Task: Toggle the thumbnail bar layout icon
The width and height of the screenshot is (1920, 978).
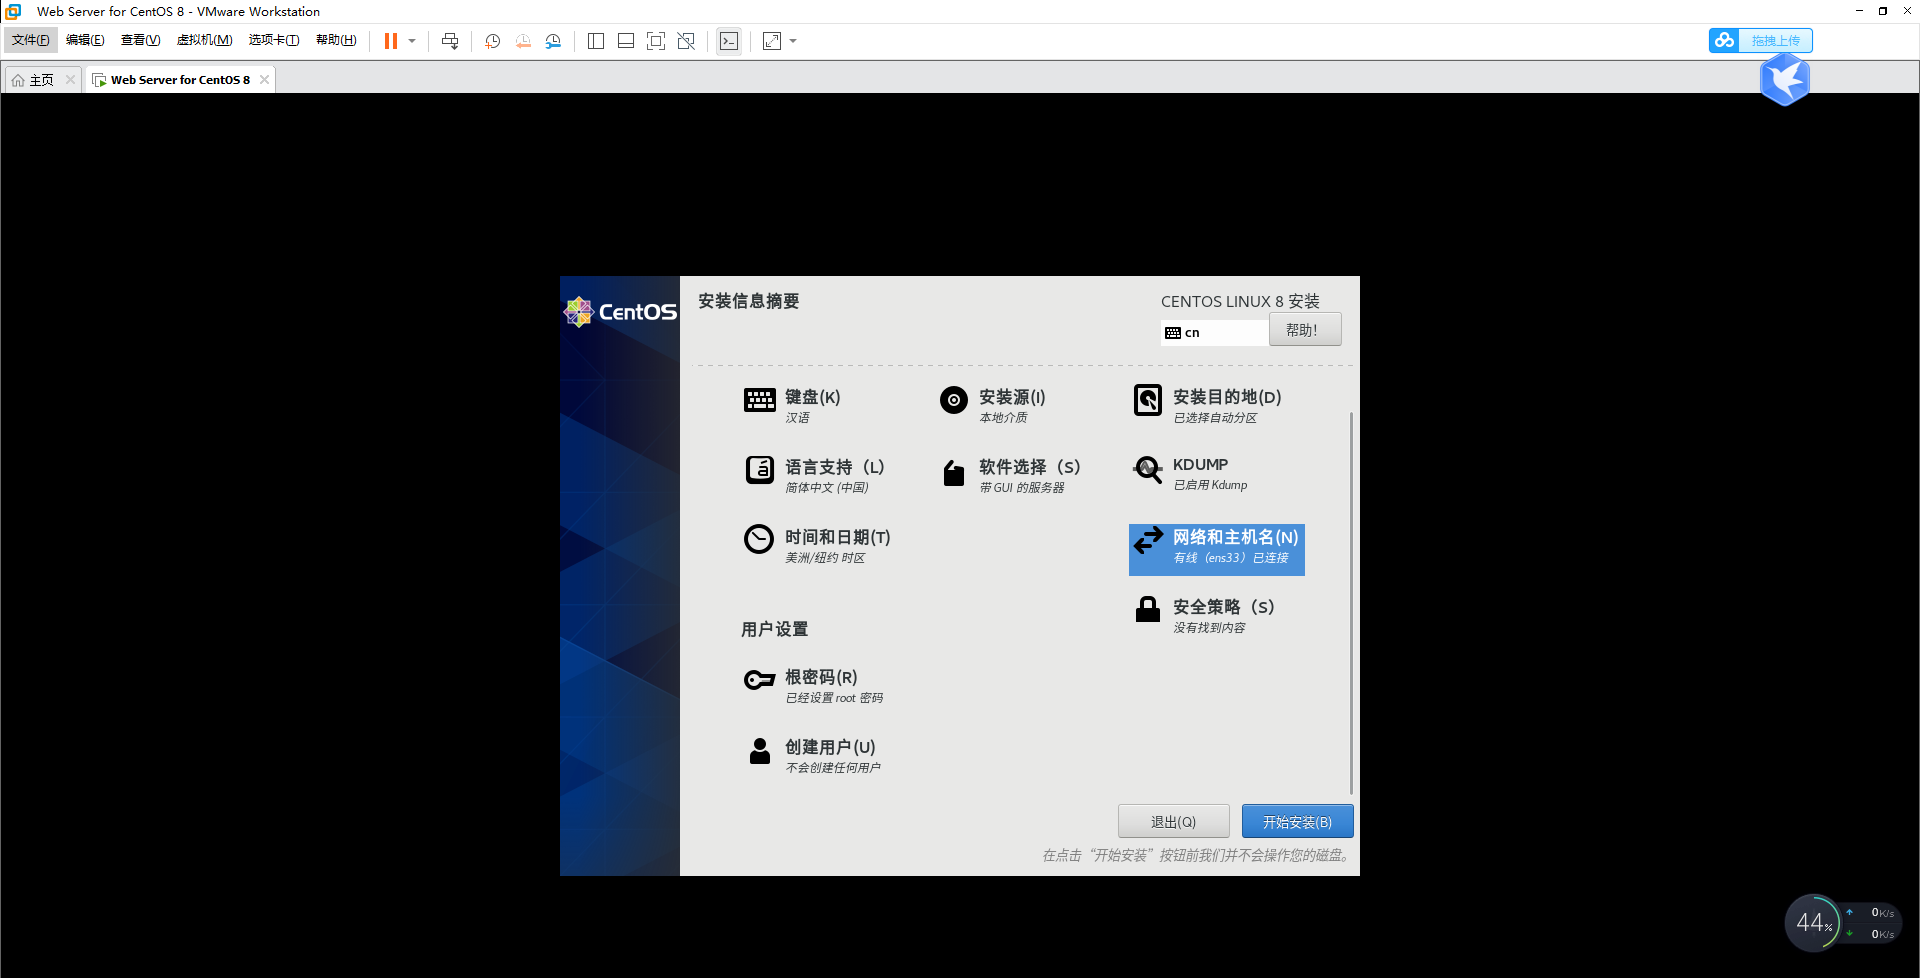Action: point(626,41)
